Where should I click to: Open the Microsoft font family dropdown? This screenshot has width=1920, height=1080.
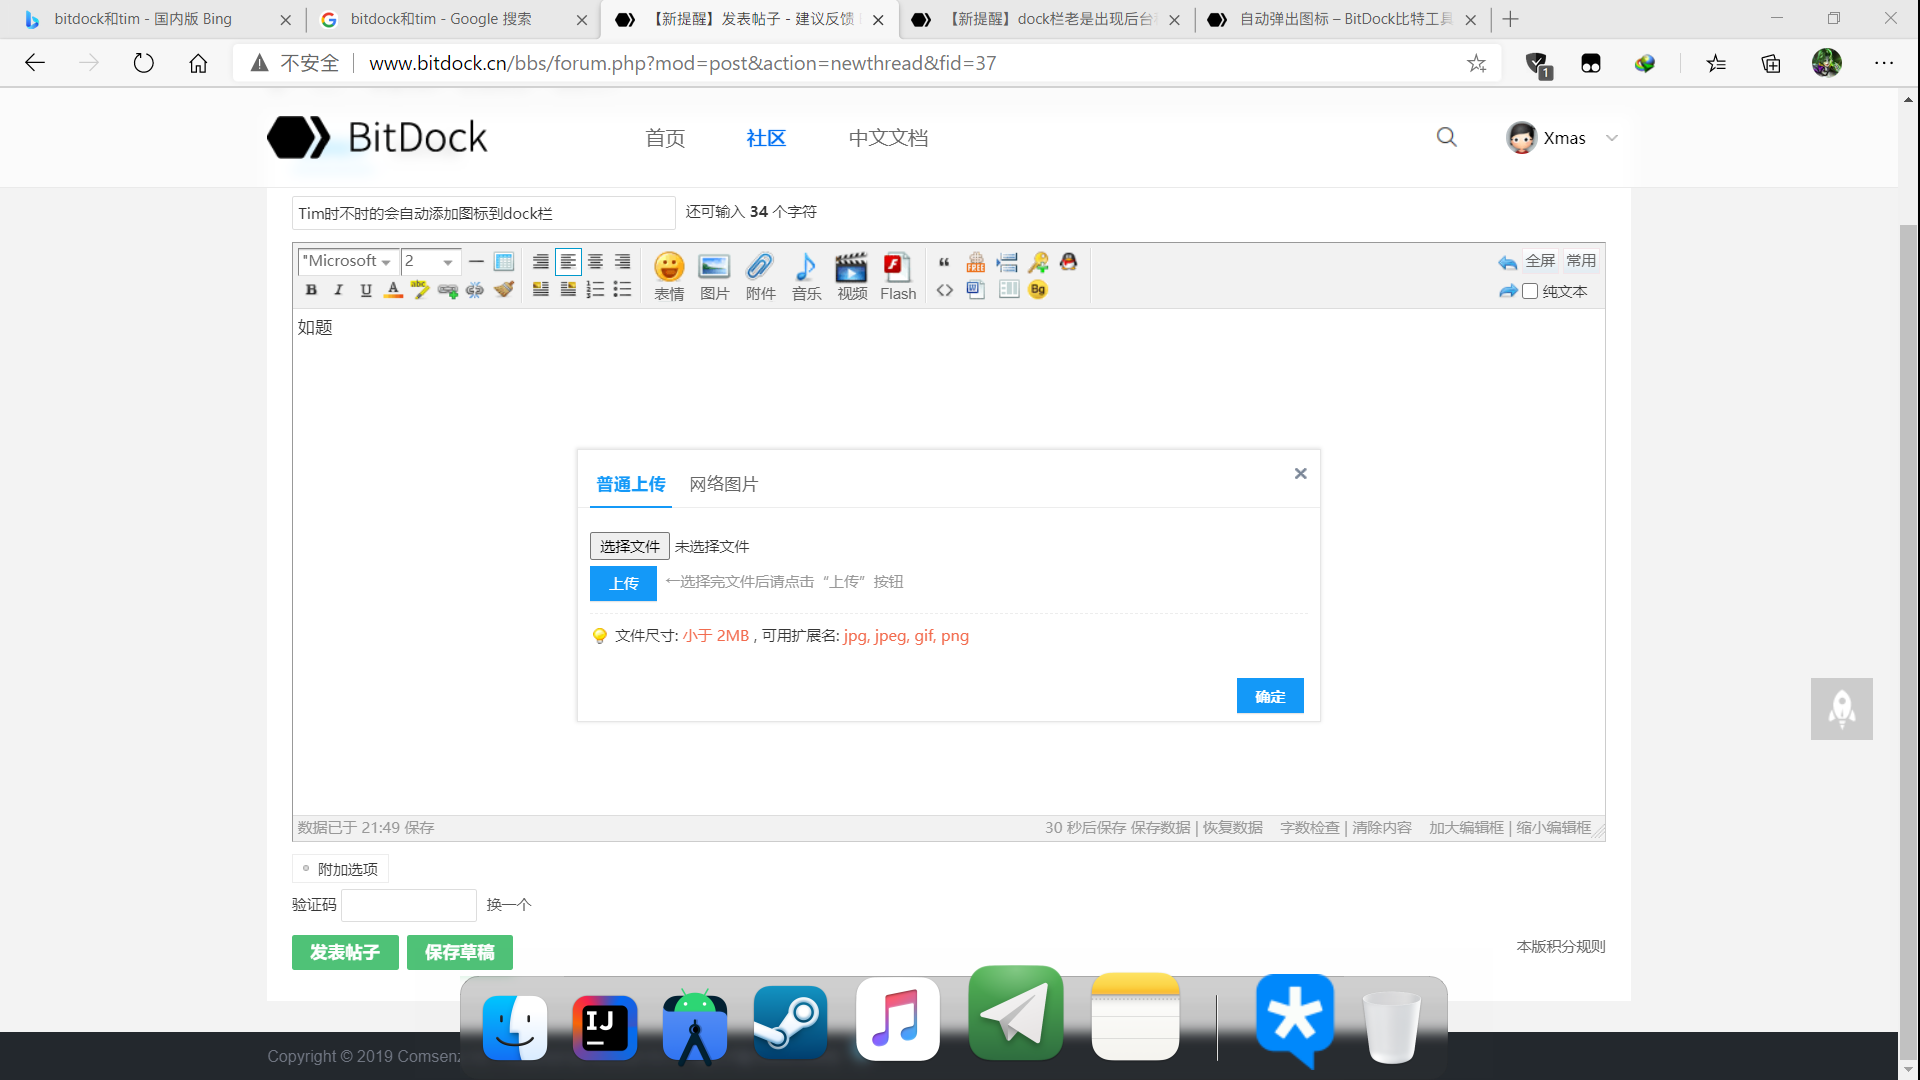tap(347, 261)
